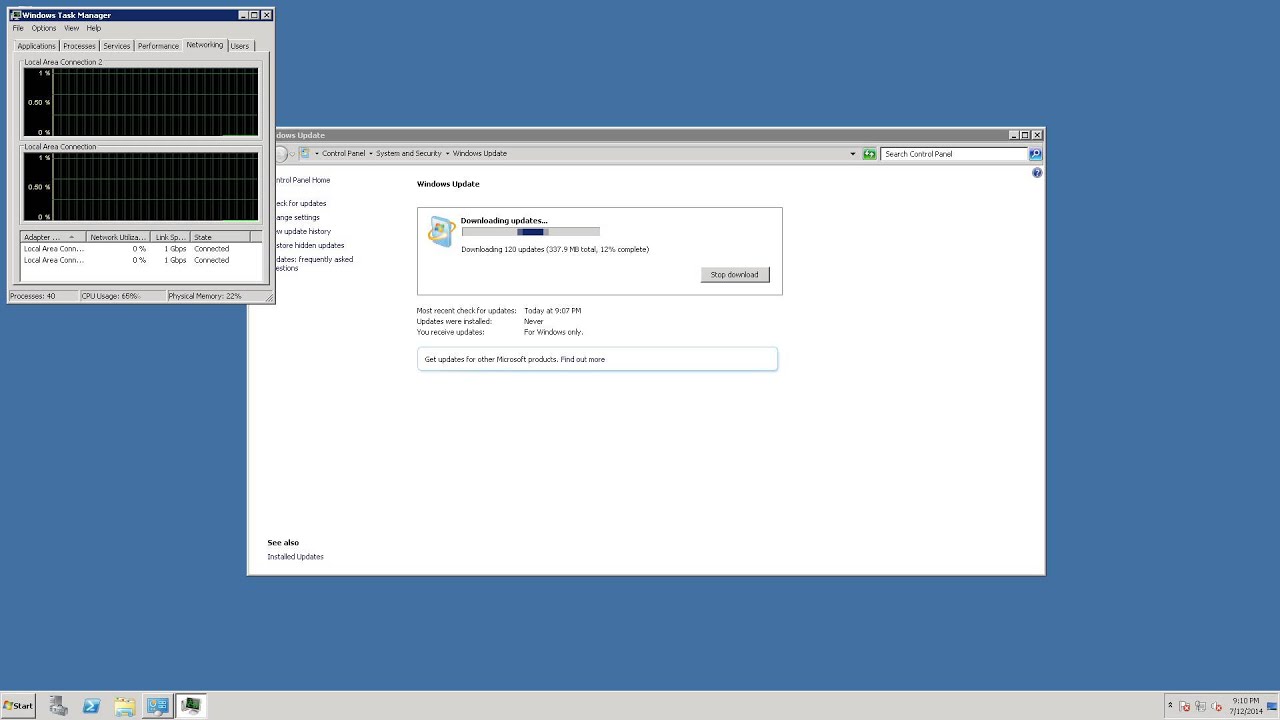Click 'Today at 9:07 PM' check time
The width and height of the screenshot is (1280, 720).
click(552, 311)
